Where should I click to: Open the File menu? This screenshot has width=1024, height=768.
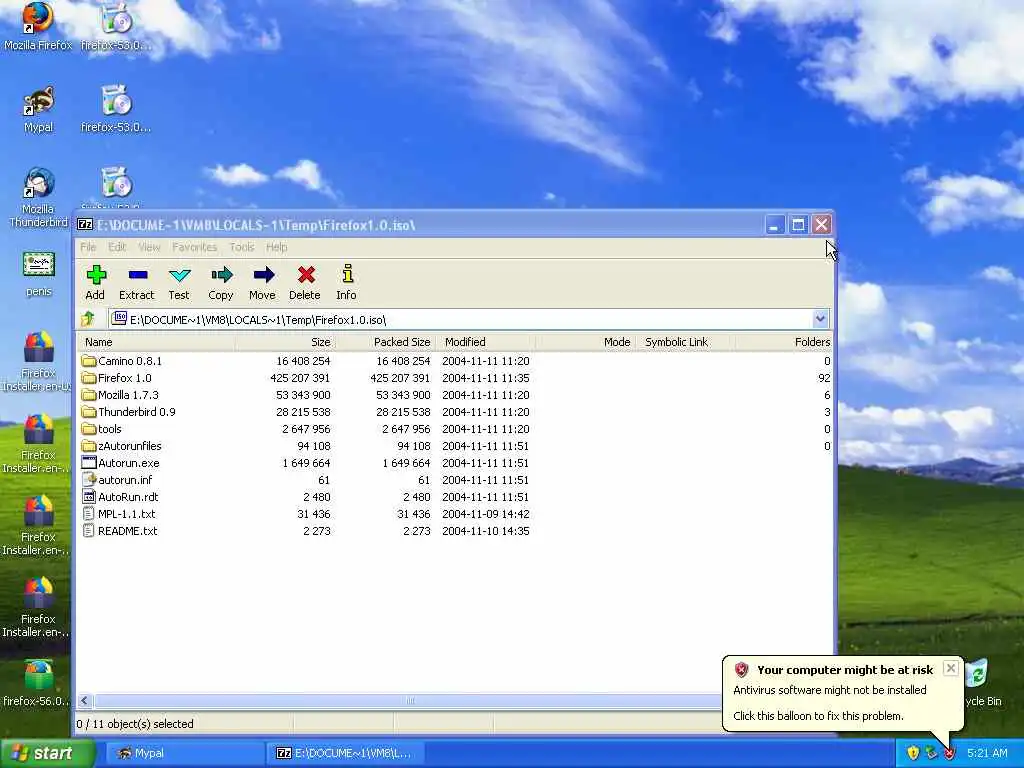(x=88, y=247)
